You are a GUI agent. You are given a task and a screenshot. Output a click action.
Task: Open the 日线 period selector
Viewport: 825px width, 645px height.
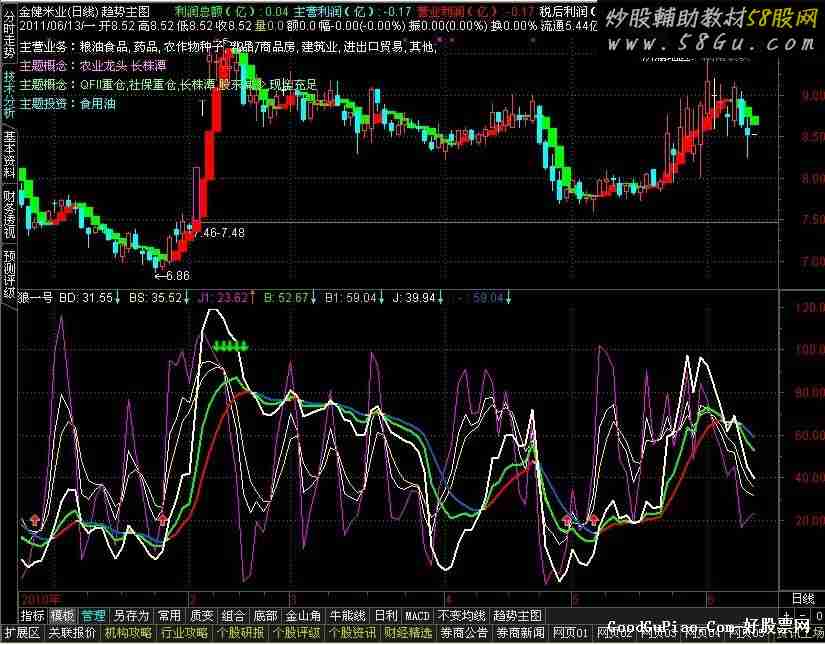coord(802,597)
